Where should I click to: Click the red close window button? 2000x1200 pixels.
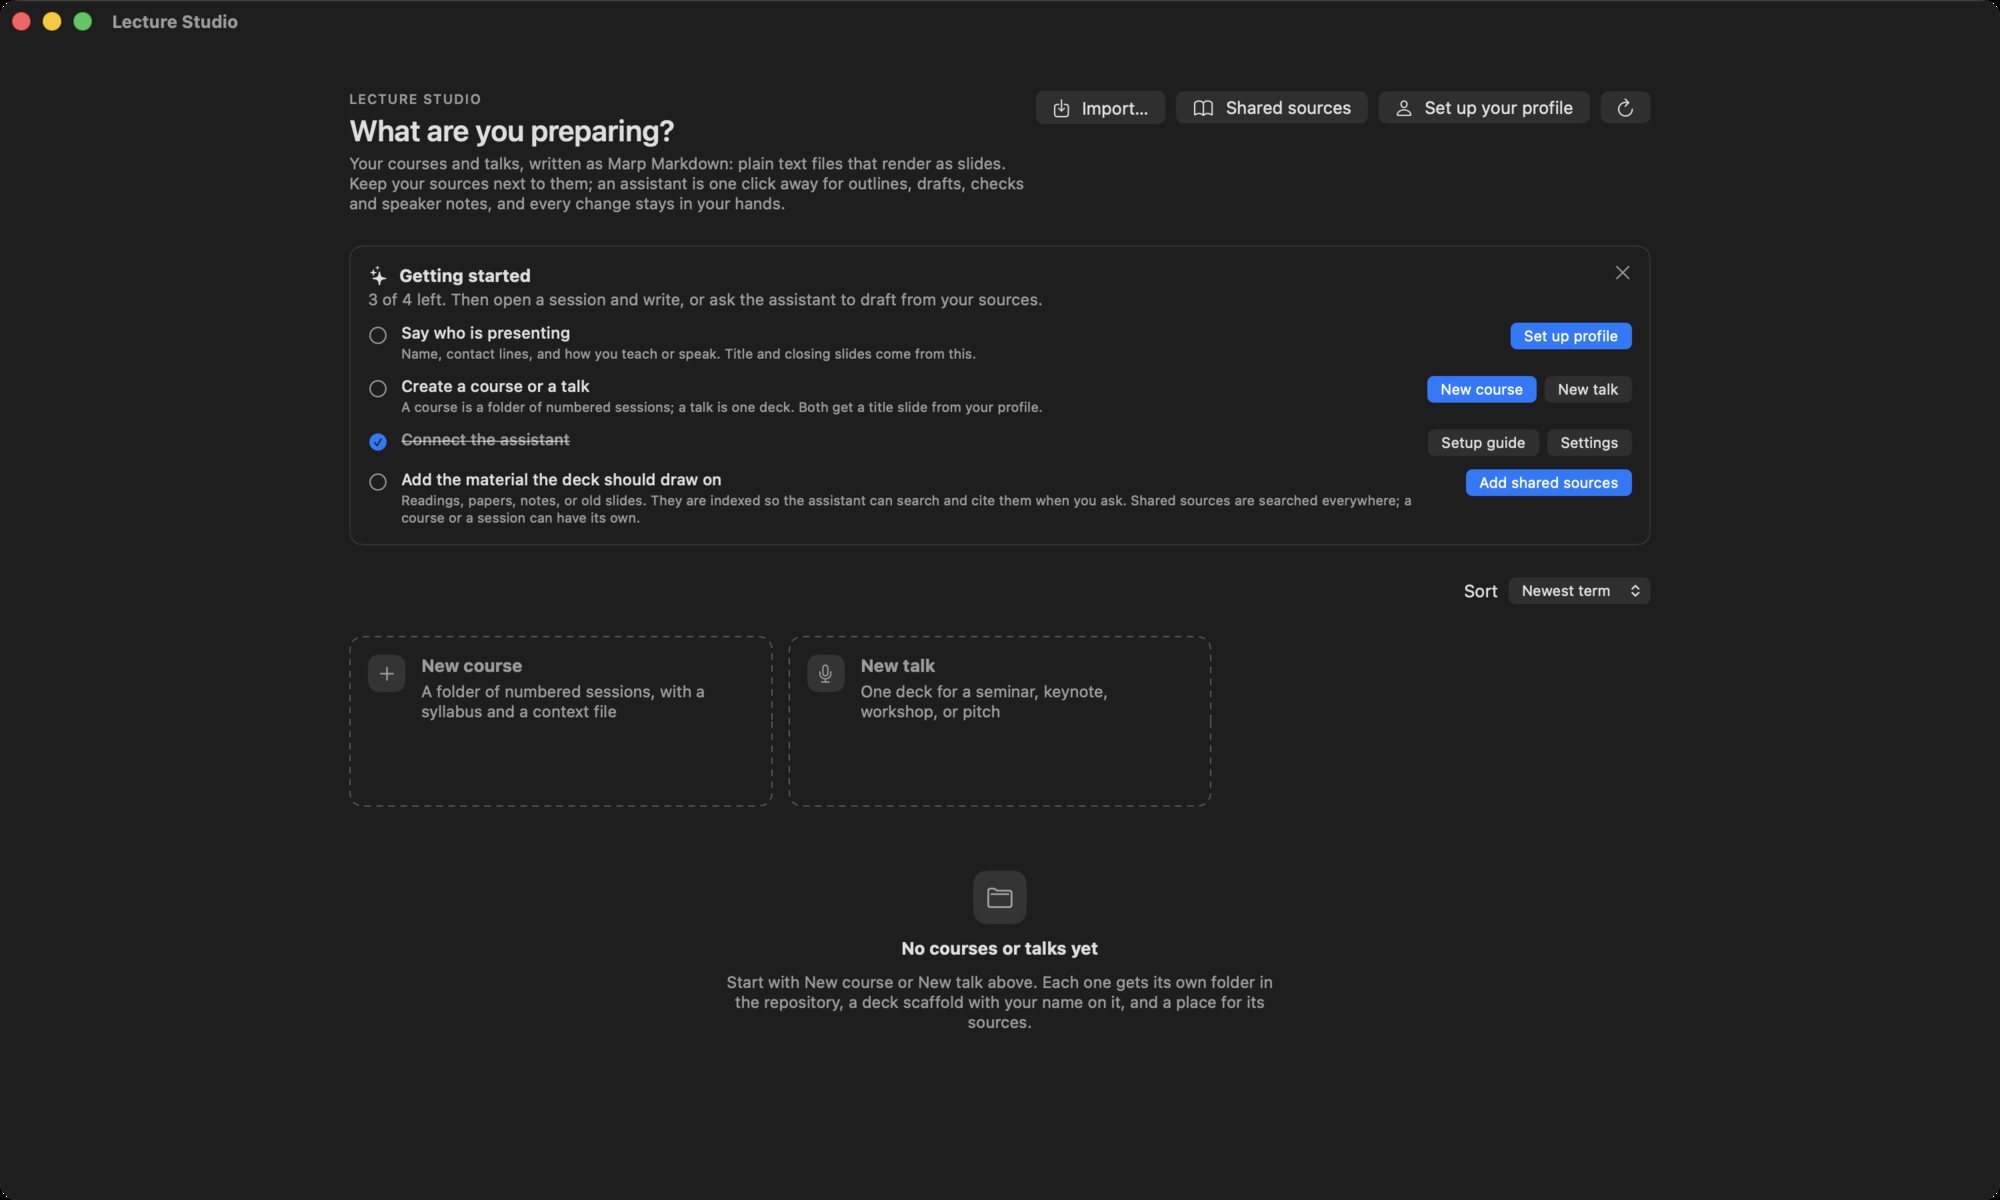[21, 22]
